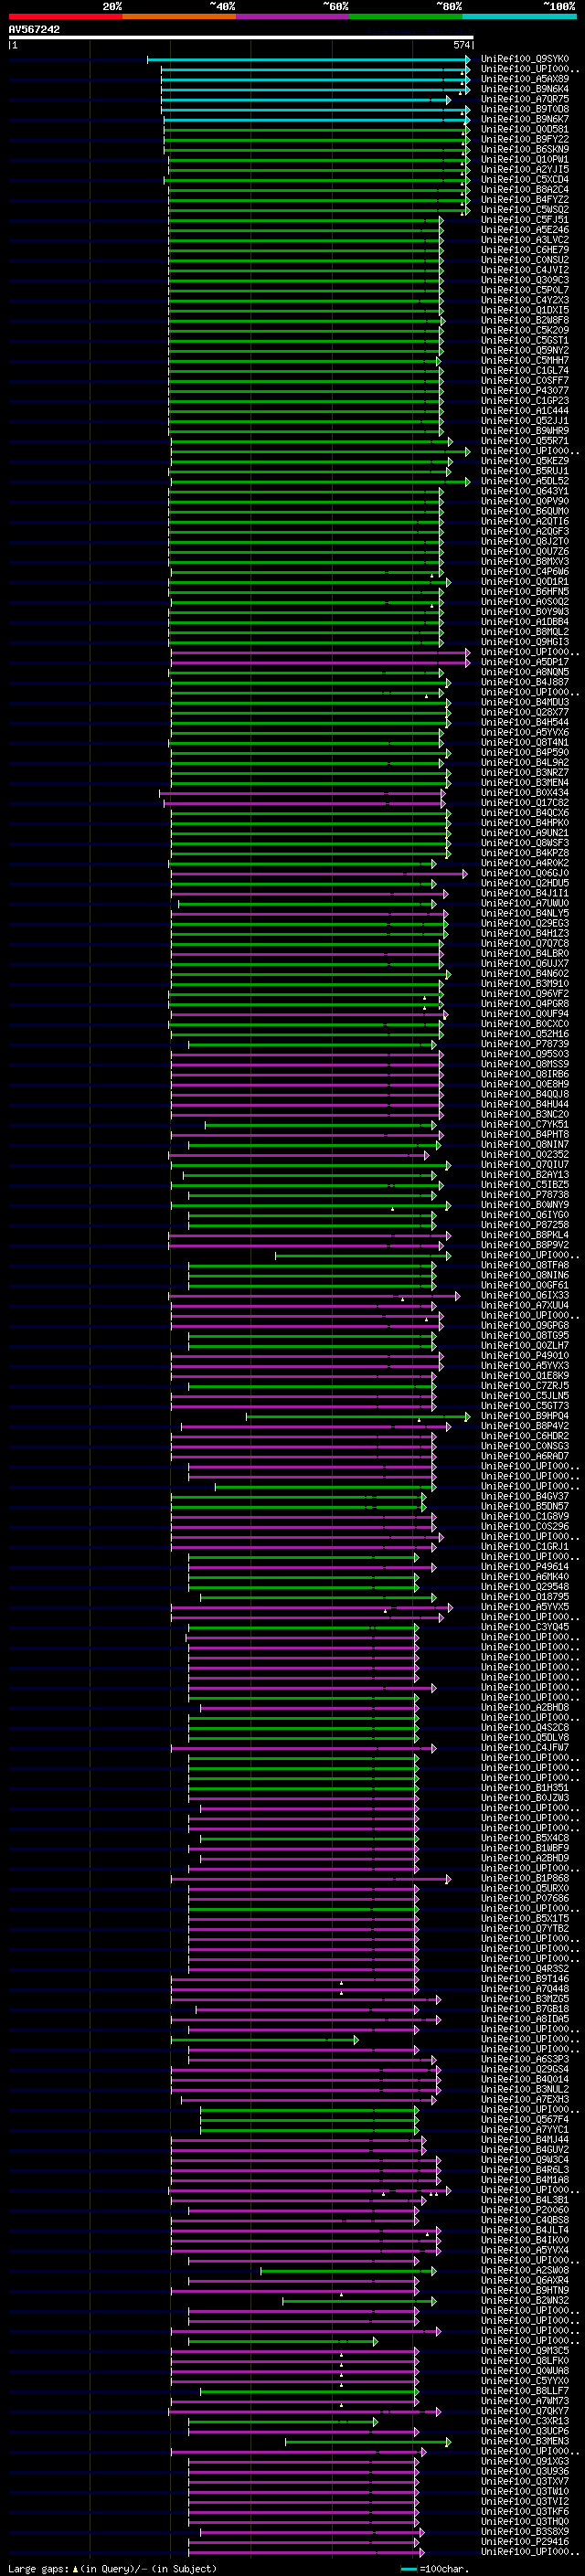Click the purple ~60% identity legend segment
Image resolution: width=585 pixels, height=2576 pixels.
pos(292,16)
